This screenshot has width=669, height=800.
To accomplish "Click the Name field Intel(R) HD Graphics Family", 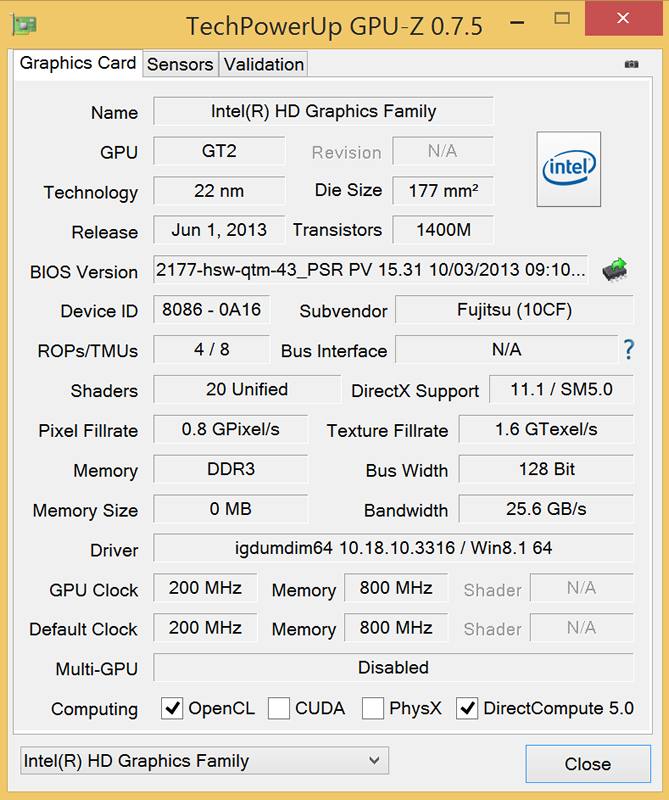I will point(324,111).
